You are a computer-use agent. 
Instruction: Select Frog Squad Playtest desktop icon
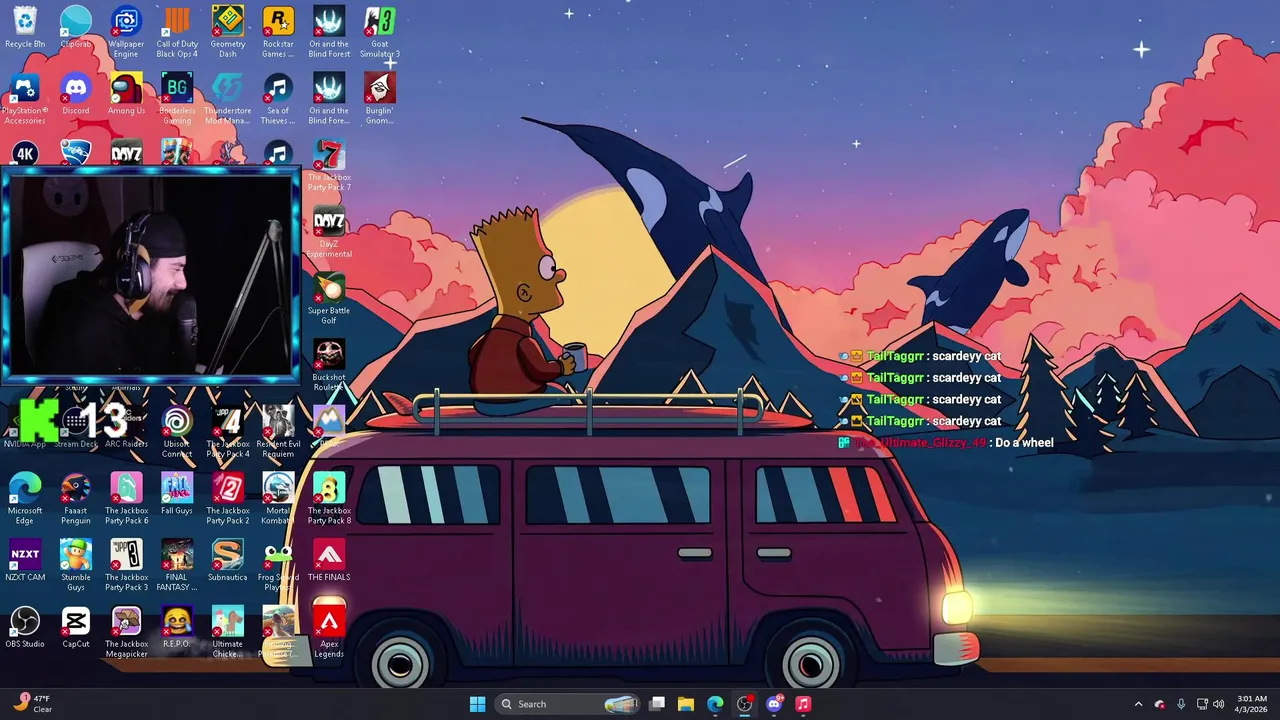tap(278, 566)
